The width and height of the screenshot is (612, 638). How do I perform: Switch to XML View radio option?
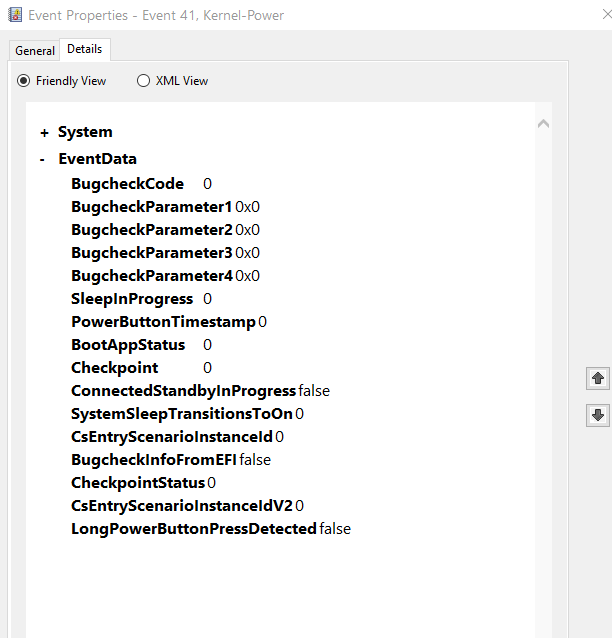point(144,81)
